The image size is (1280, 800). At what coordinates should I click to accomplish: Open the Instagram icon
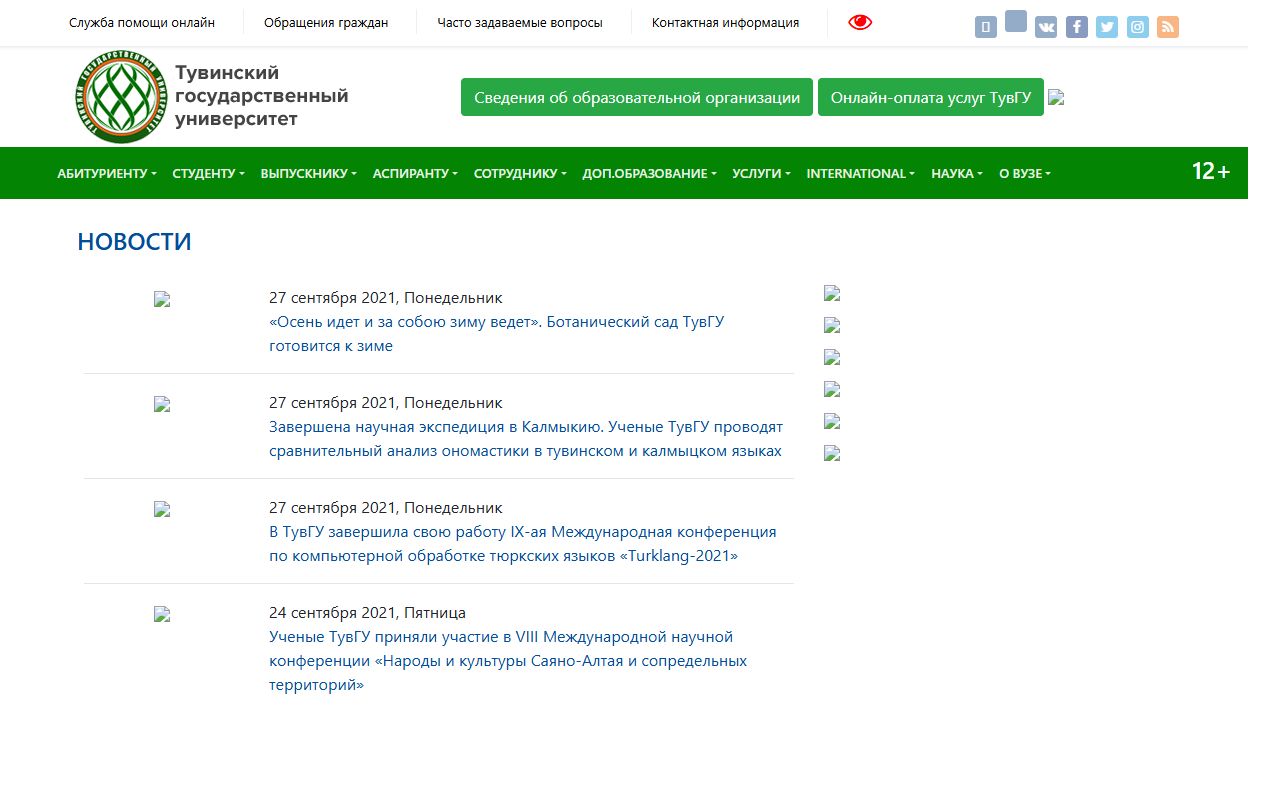pos(1138,27)
